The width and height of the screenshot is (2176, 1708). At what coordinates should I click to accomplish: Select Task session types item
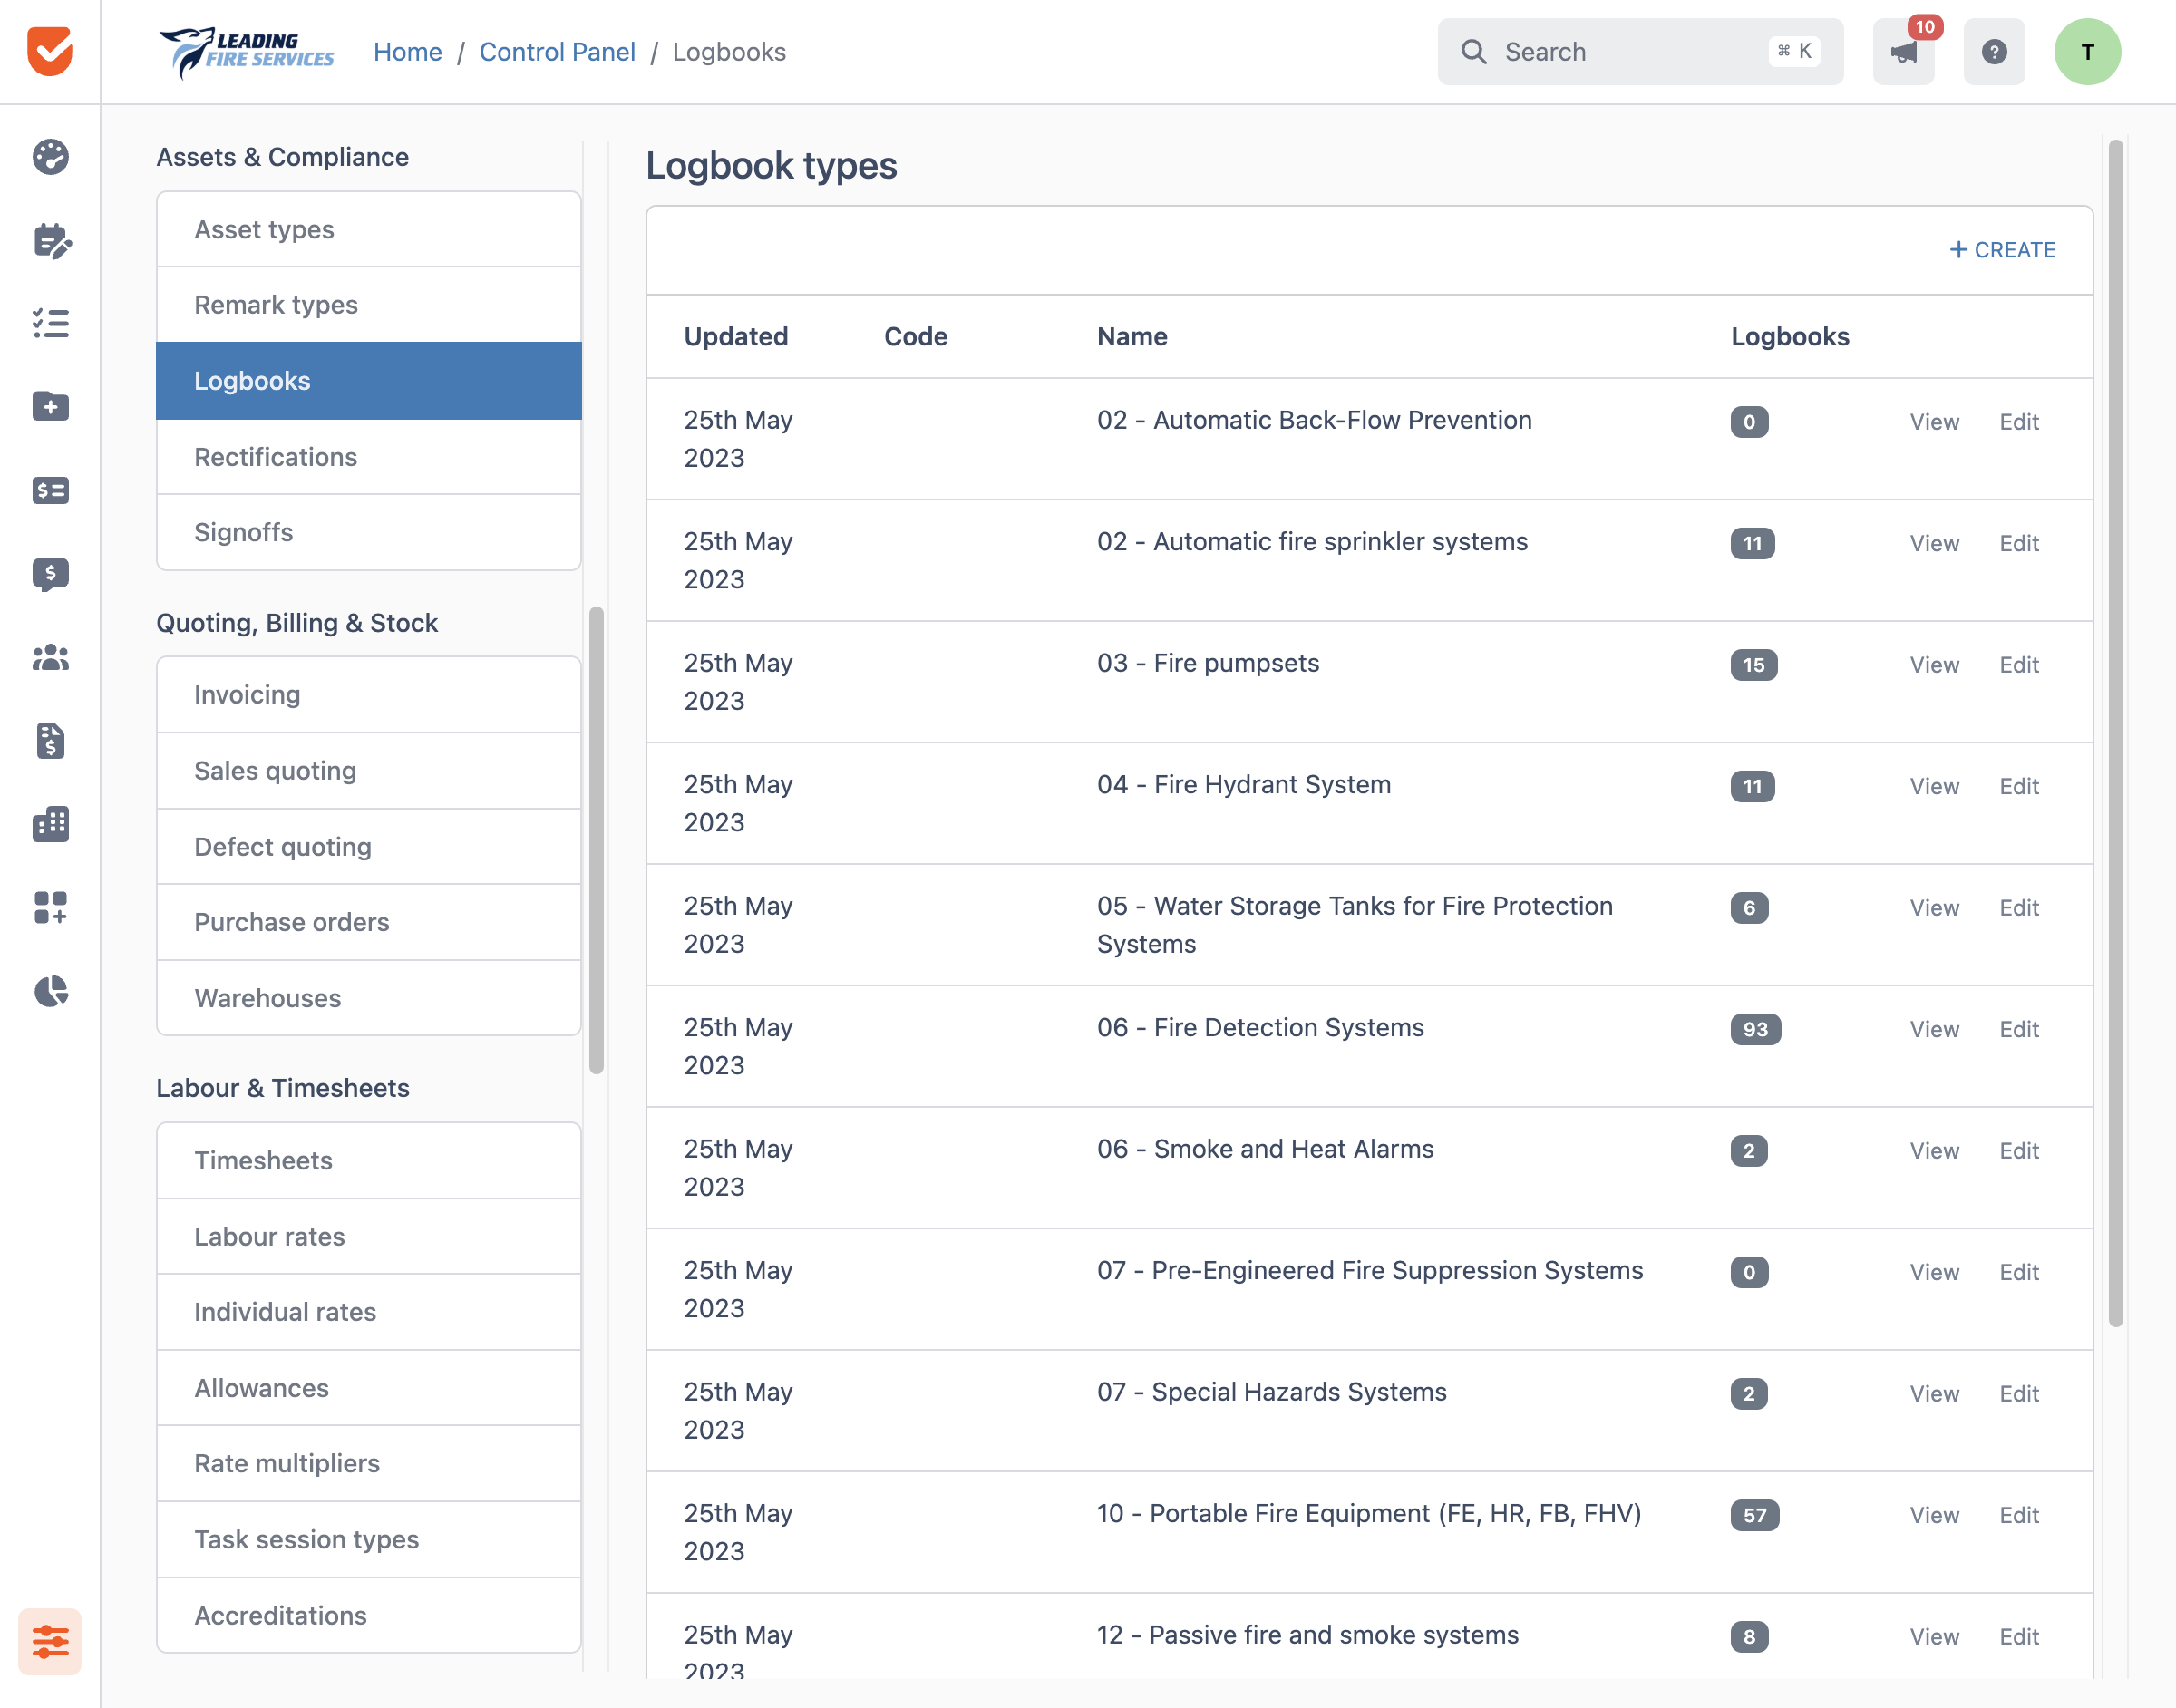point(369,1539)
